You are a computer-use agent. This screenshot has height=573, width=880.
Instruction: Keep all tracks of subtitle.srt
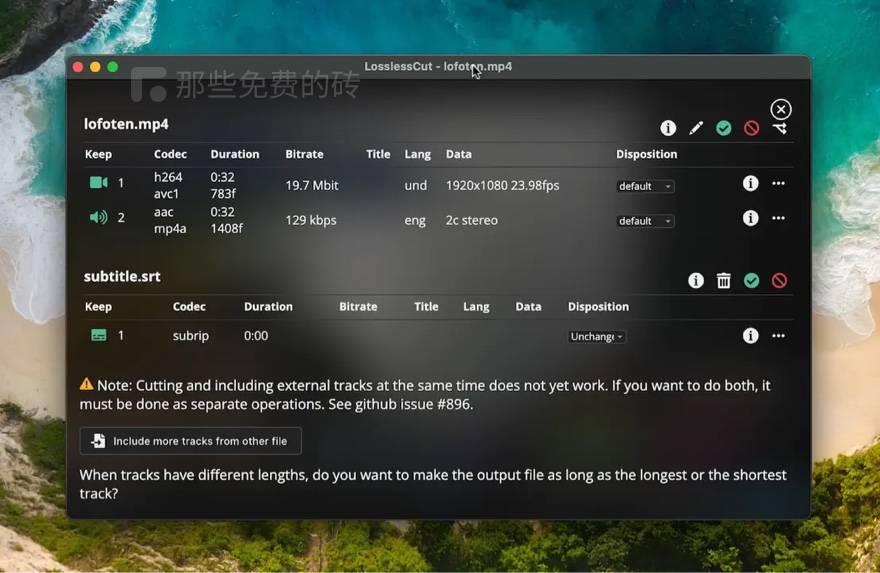pyautogui.click(x=751, y=281)
